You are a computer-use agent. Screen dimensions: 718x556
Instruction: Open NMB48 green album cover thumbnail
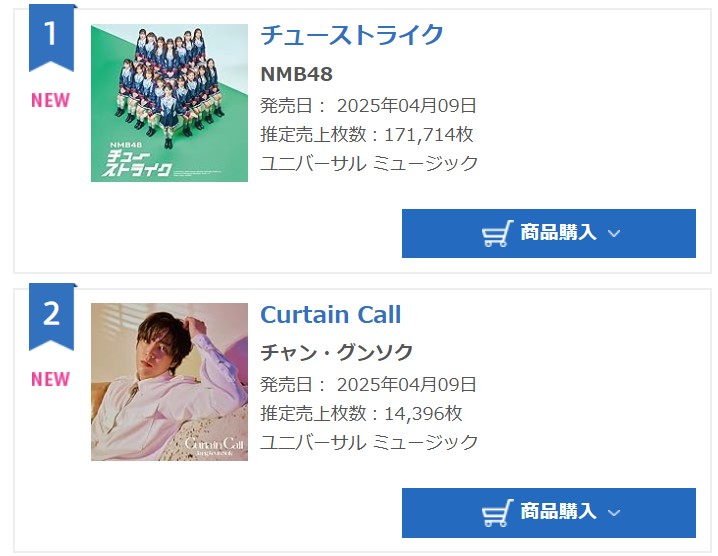pos(169,103)
